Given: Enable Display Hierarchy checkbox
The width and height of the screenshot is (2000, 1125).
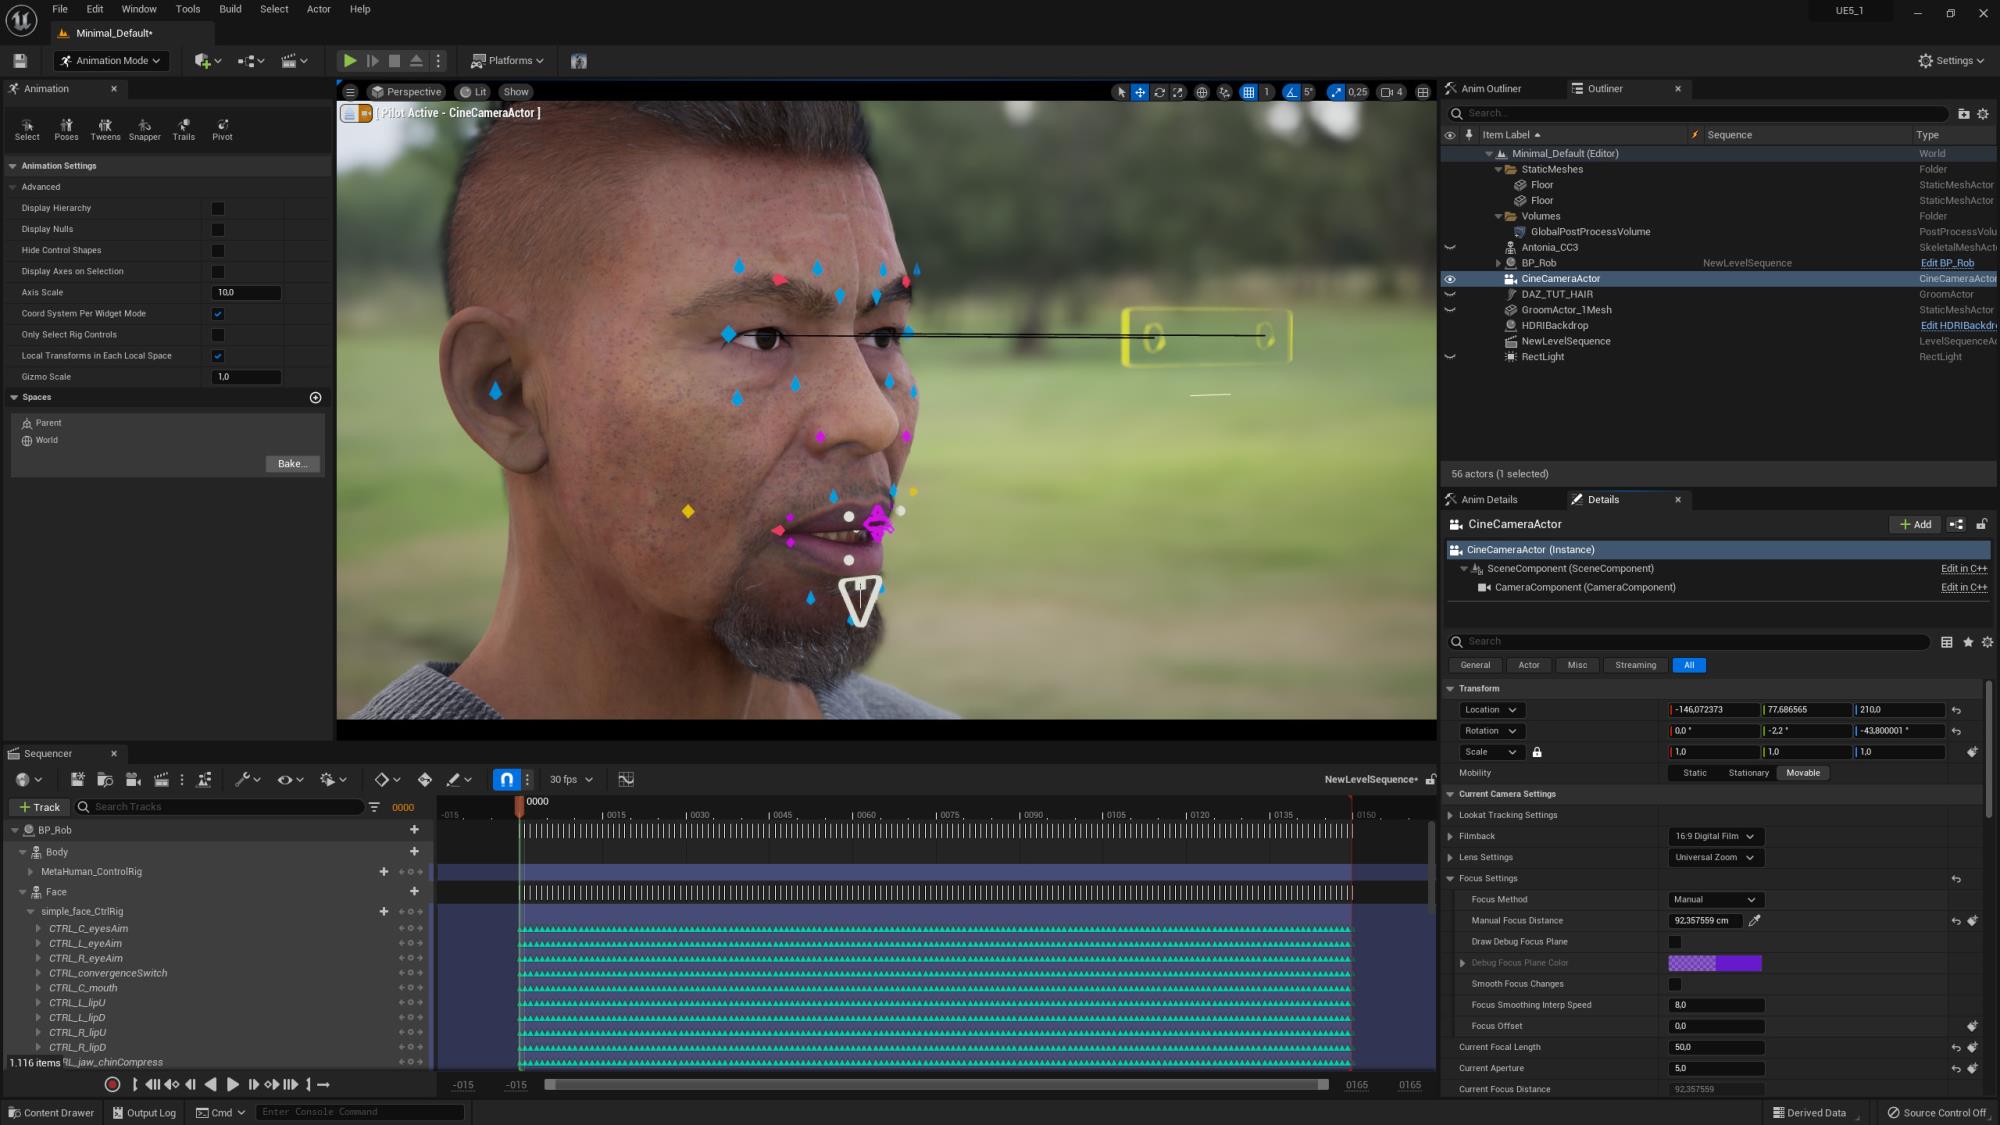Looking at the screenshot, I should click(x=218, y=208).
